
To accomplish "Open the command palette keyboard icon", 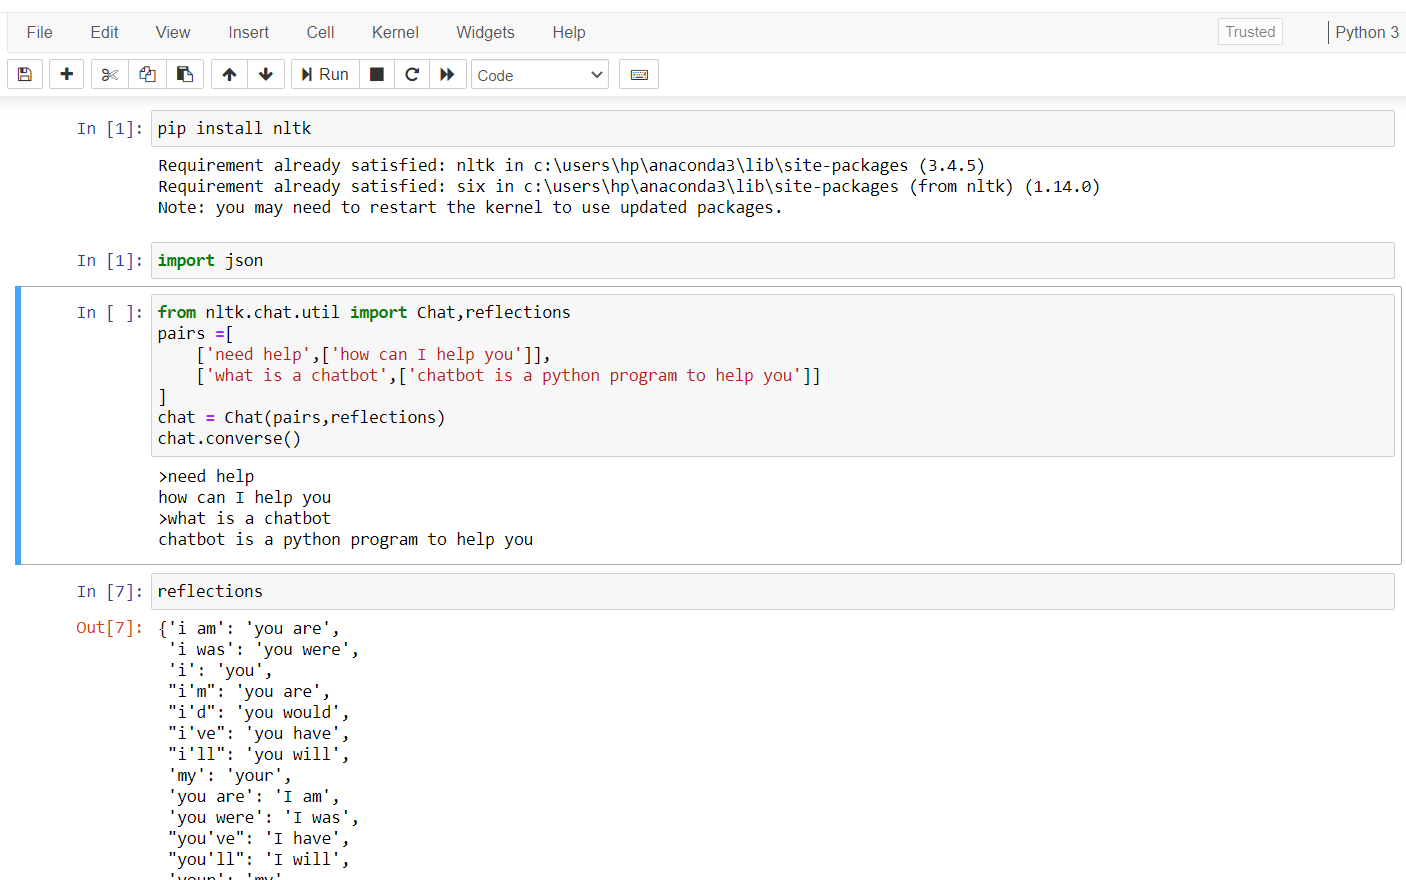I will pos(639,75).
